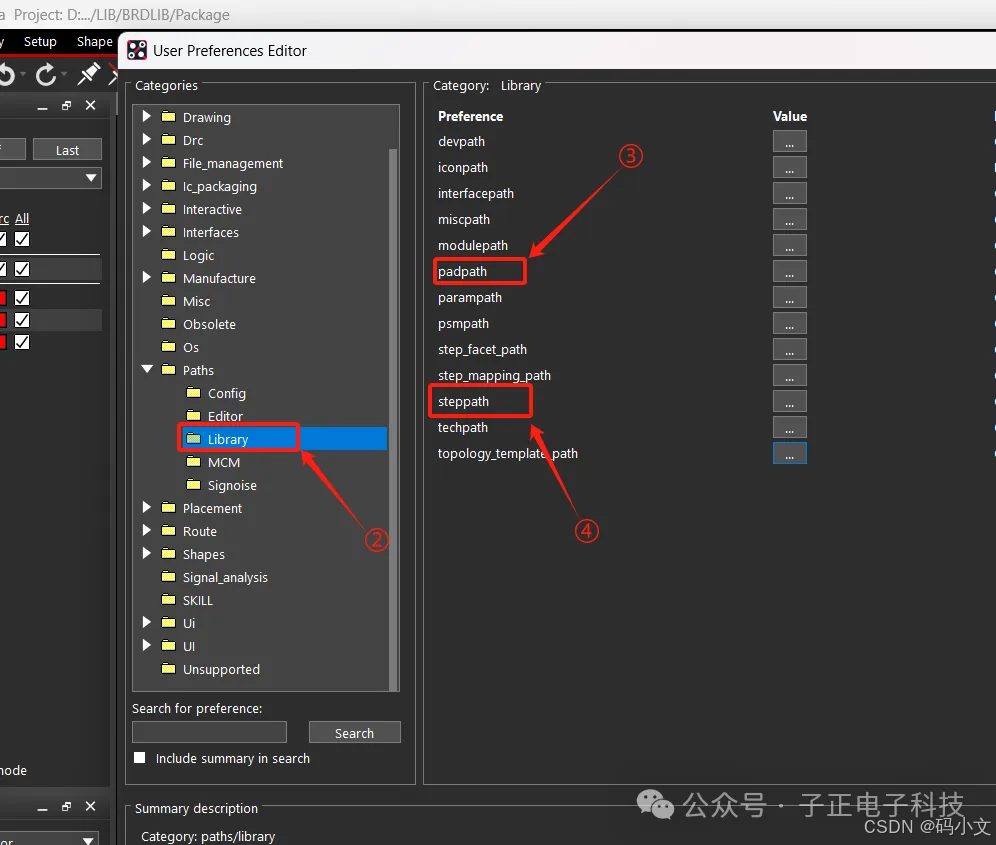
Task: Open the Setup menu
Action: (40, 41)
